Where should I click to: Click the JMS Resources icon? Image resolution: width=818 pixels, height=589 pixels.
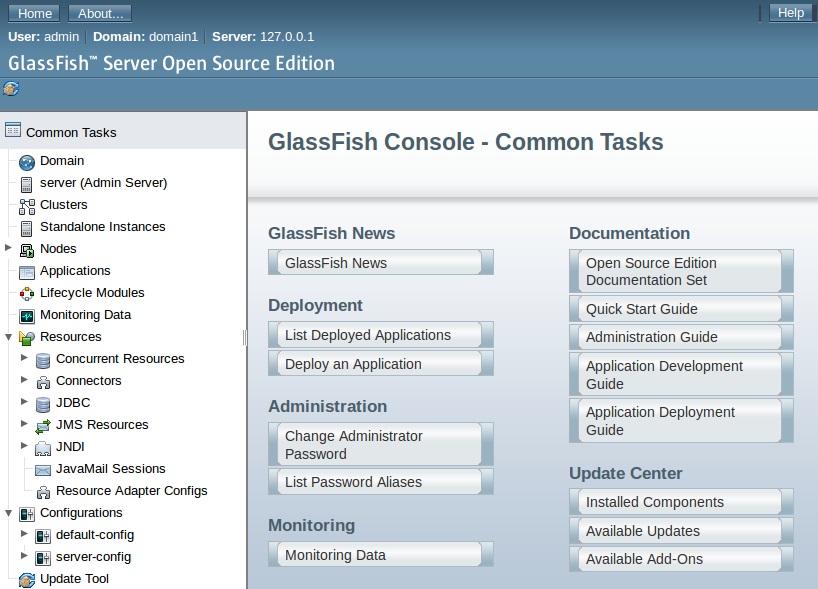point(43,426)
